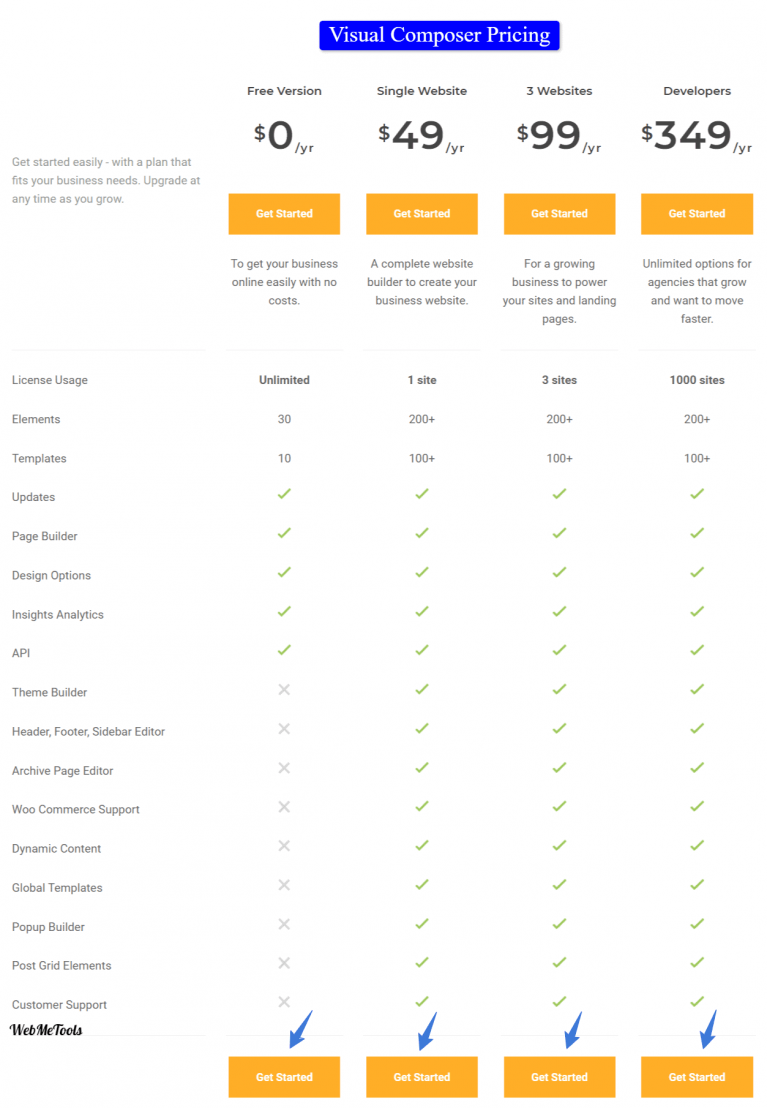Click the Header, Footer, Sidebar Editor label

[88, 732]
